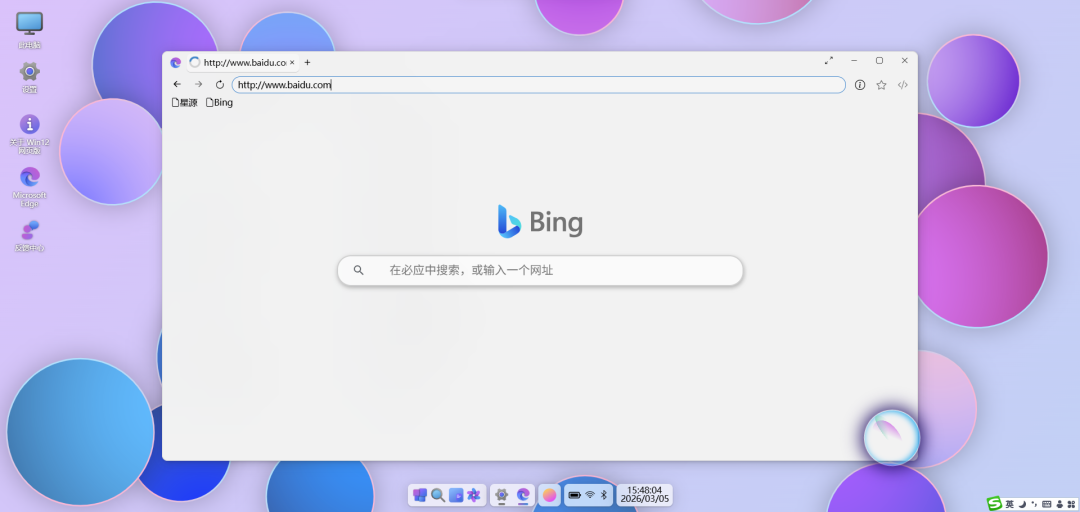Open the Start menu from taskbar
1080x512 pixels.
pos(419,495)
